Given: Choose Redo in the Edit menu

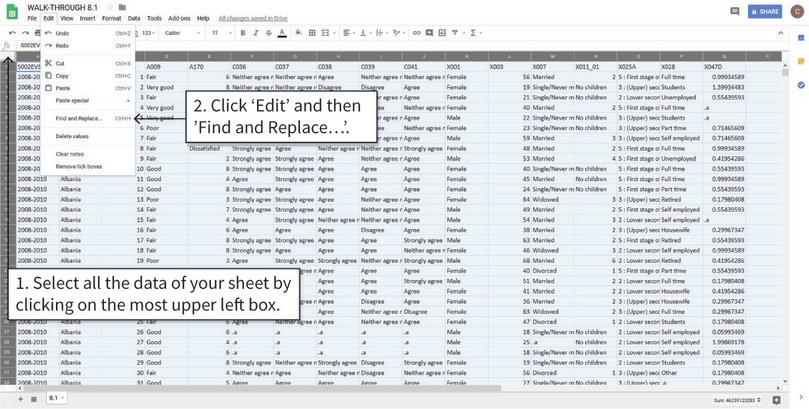Looking at the screenshot, I should click(x=88, y=45).
